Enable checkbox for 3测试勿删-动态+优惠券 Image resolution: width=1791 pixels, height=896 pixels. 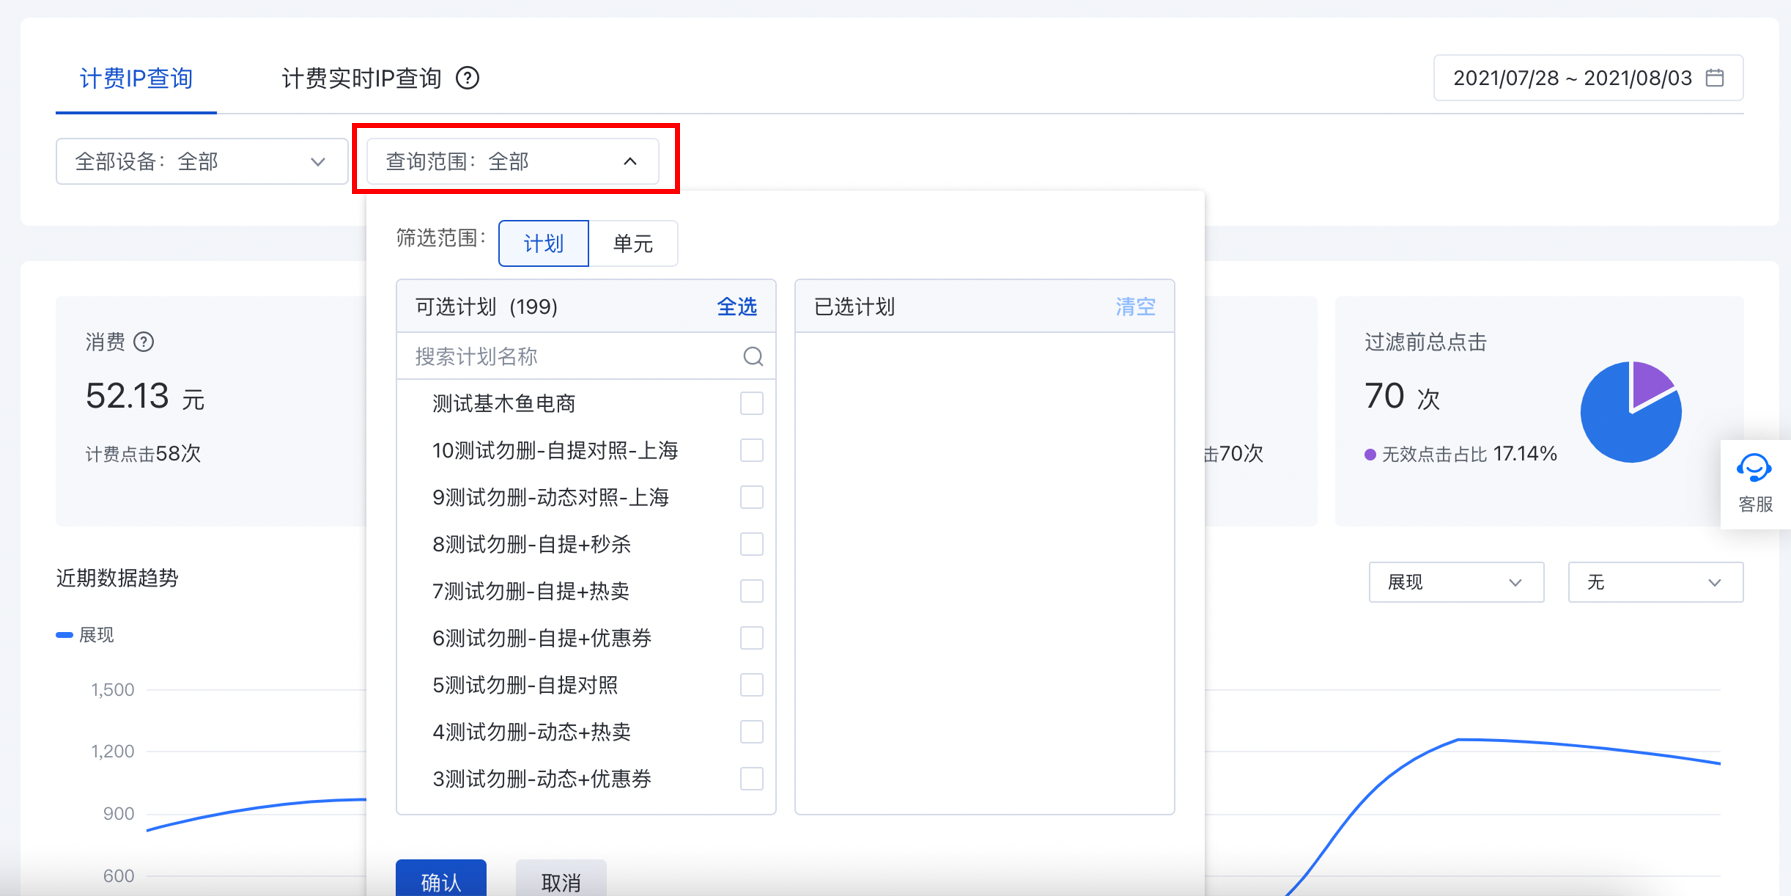point(751,779)
